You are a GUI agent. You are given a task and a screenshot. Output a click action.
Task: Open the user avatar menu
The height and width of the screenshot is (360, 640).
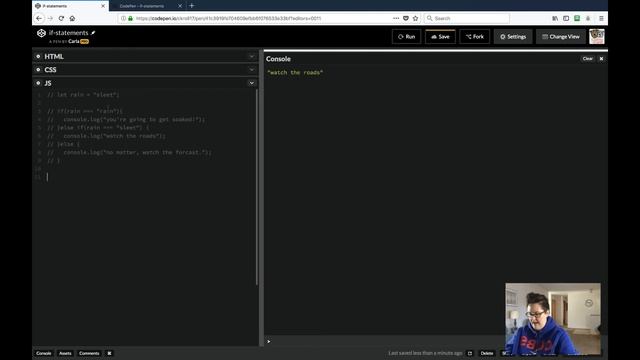596,36
